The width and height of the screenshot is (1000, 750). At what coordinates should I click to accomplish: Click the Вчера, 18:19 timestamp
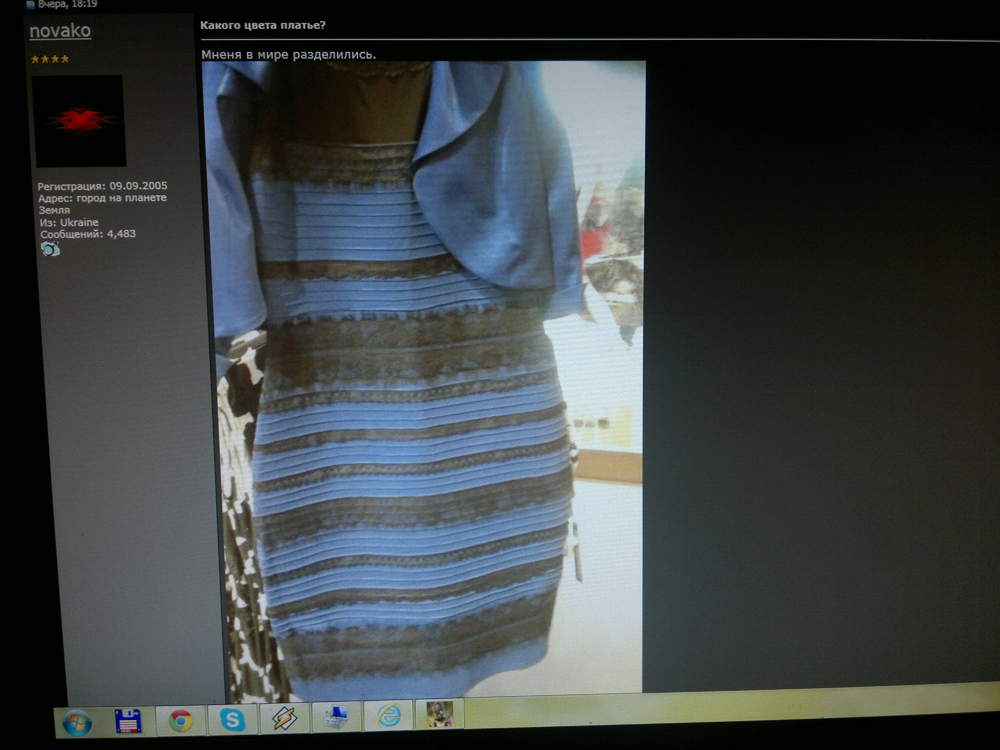click(x=68, y=4)
